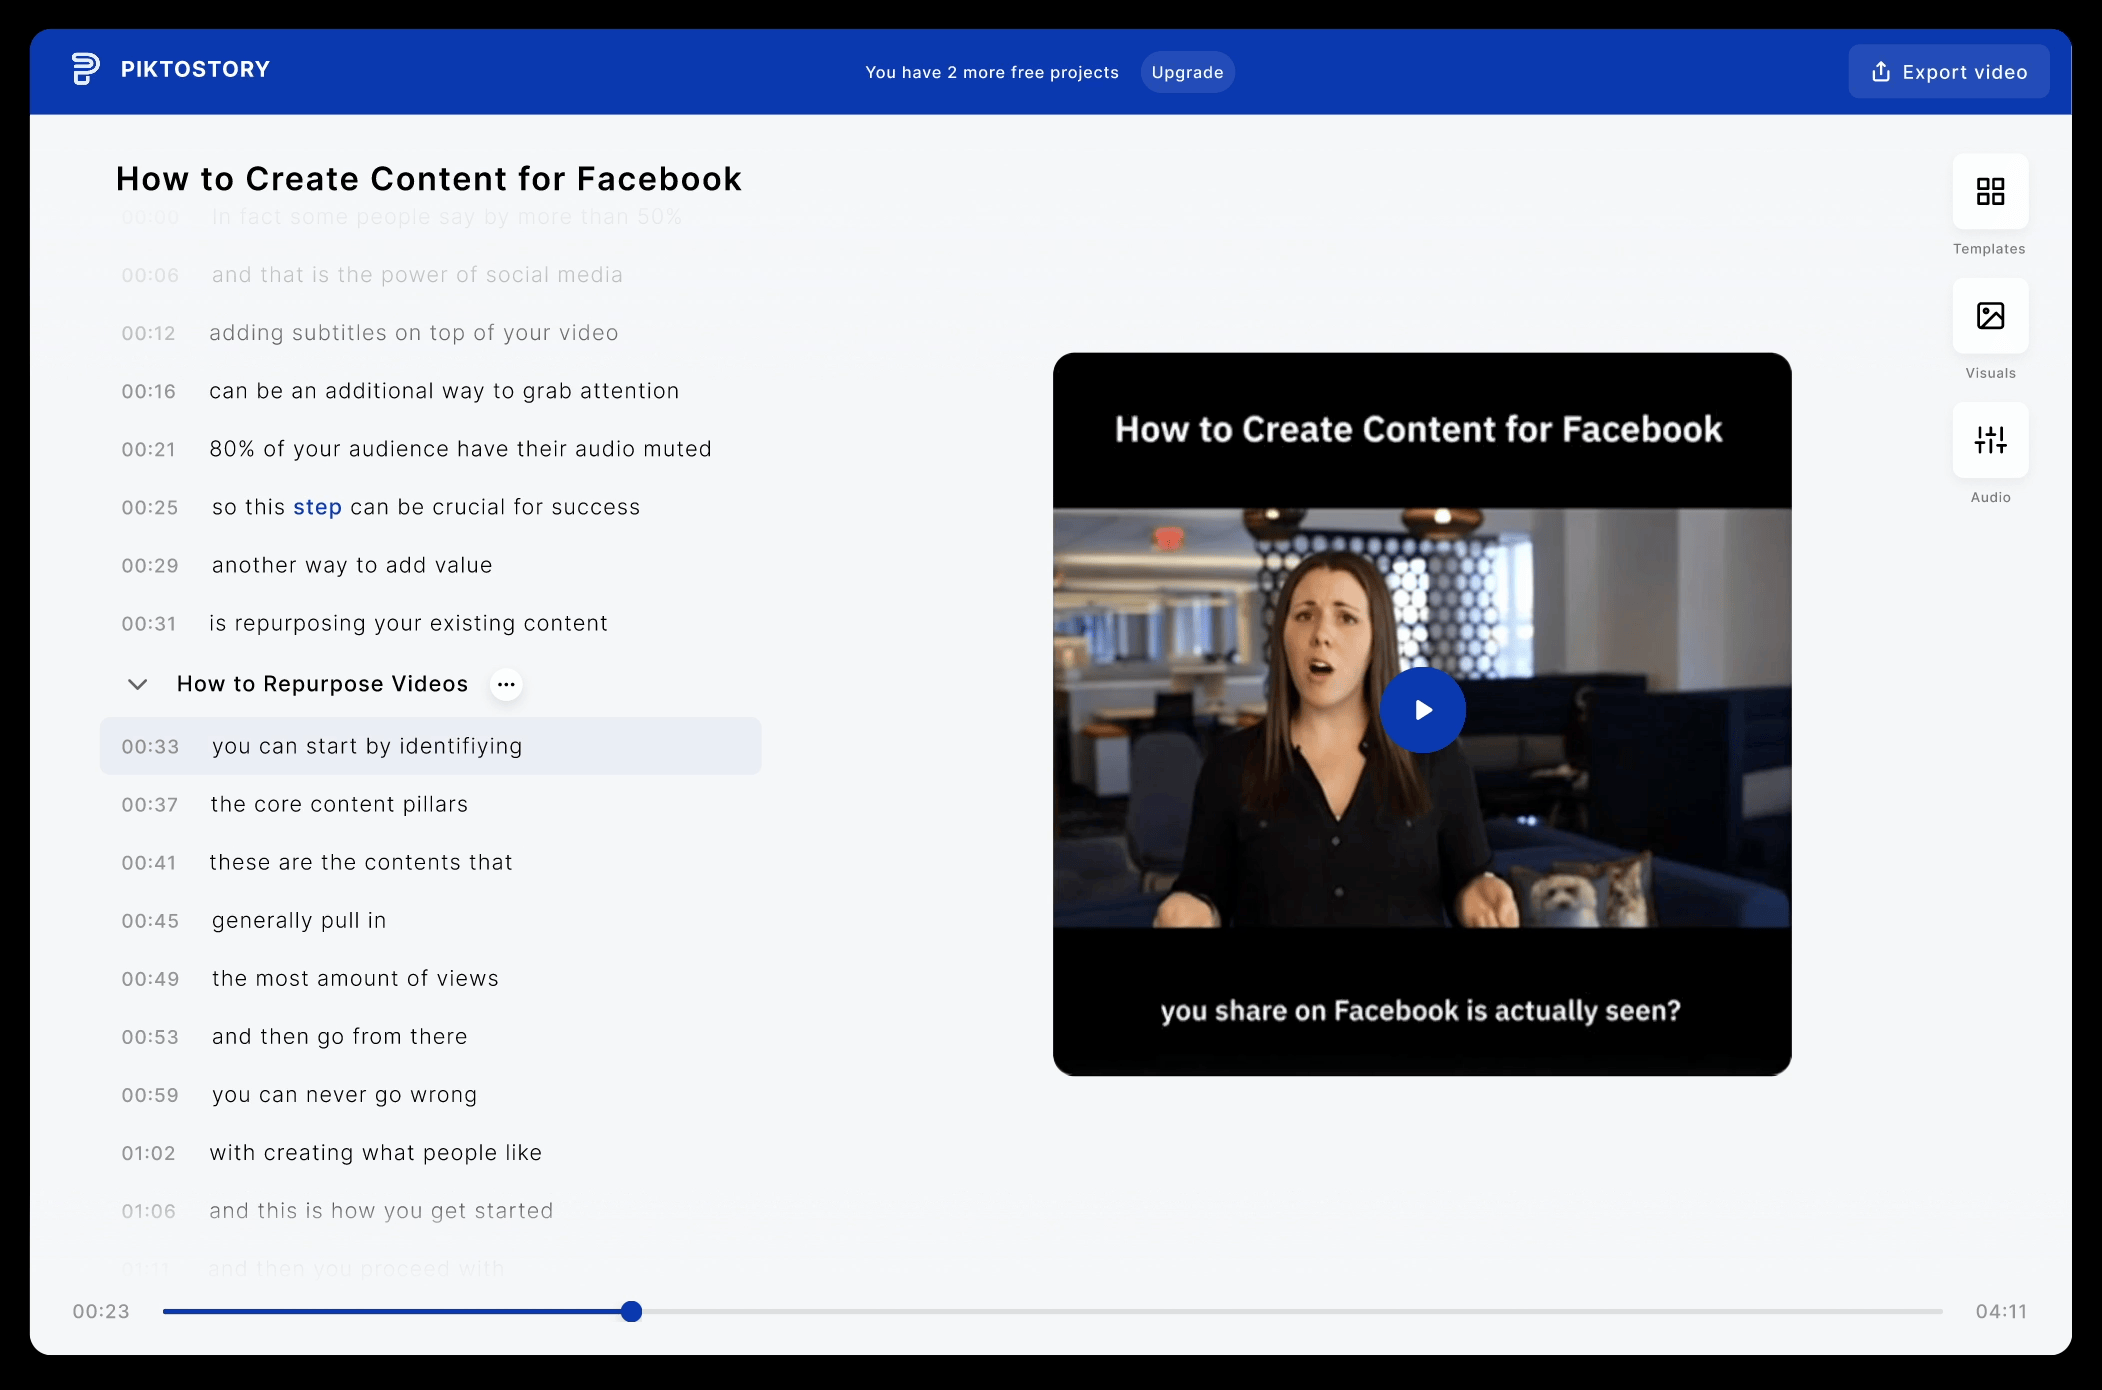Click the project title above the transcript
The height and width of the screenshot is (1390, 2102).
pyautogui.click(x=428, y=179)
